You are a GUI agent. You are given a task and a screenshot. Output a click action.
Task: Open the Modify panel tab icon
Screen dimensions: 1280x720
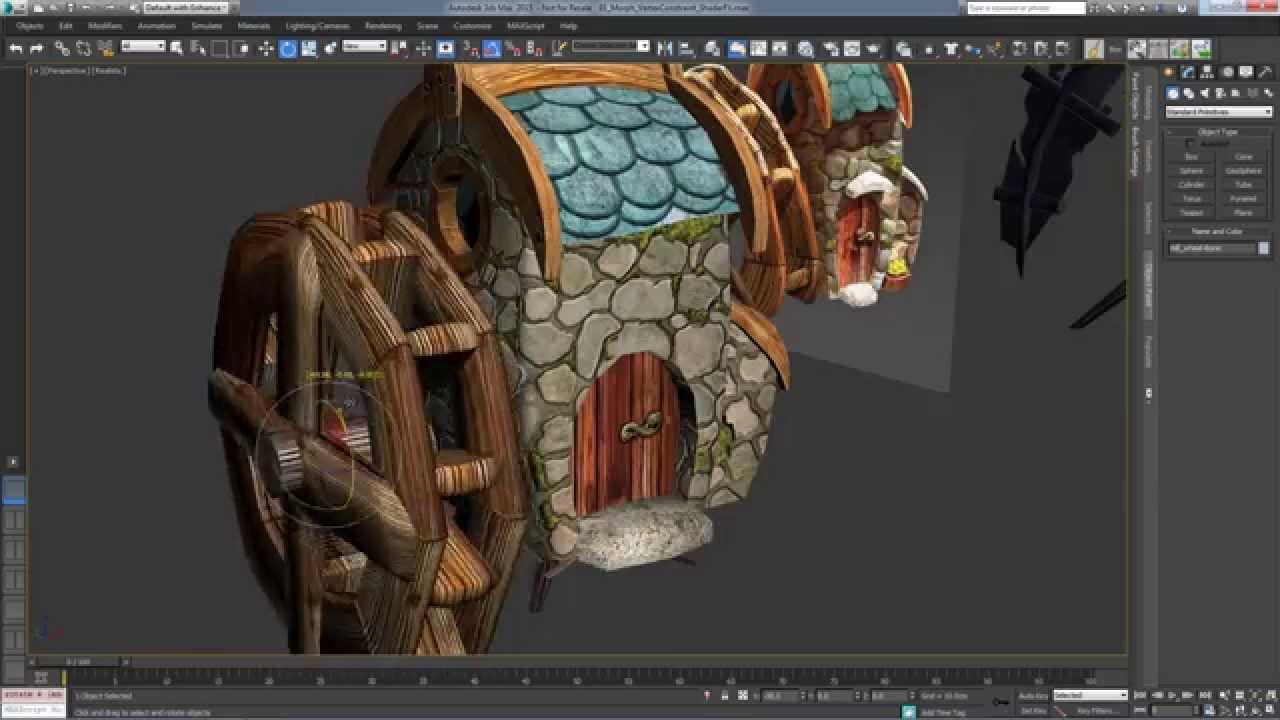1188,73
